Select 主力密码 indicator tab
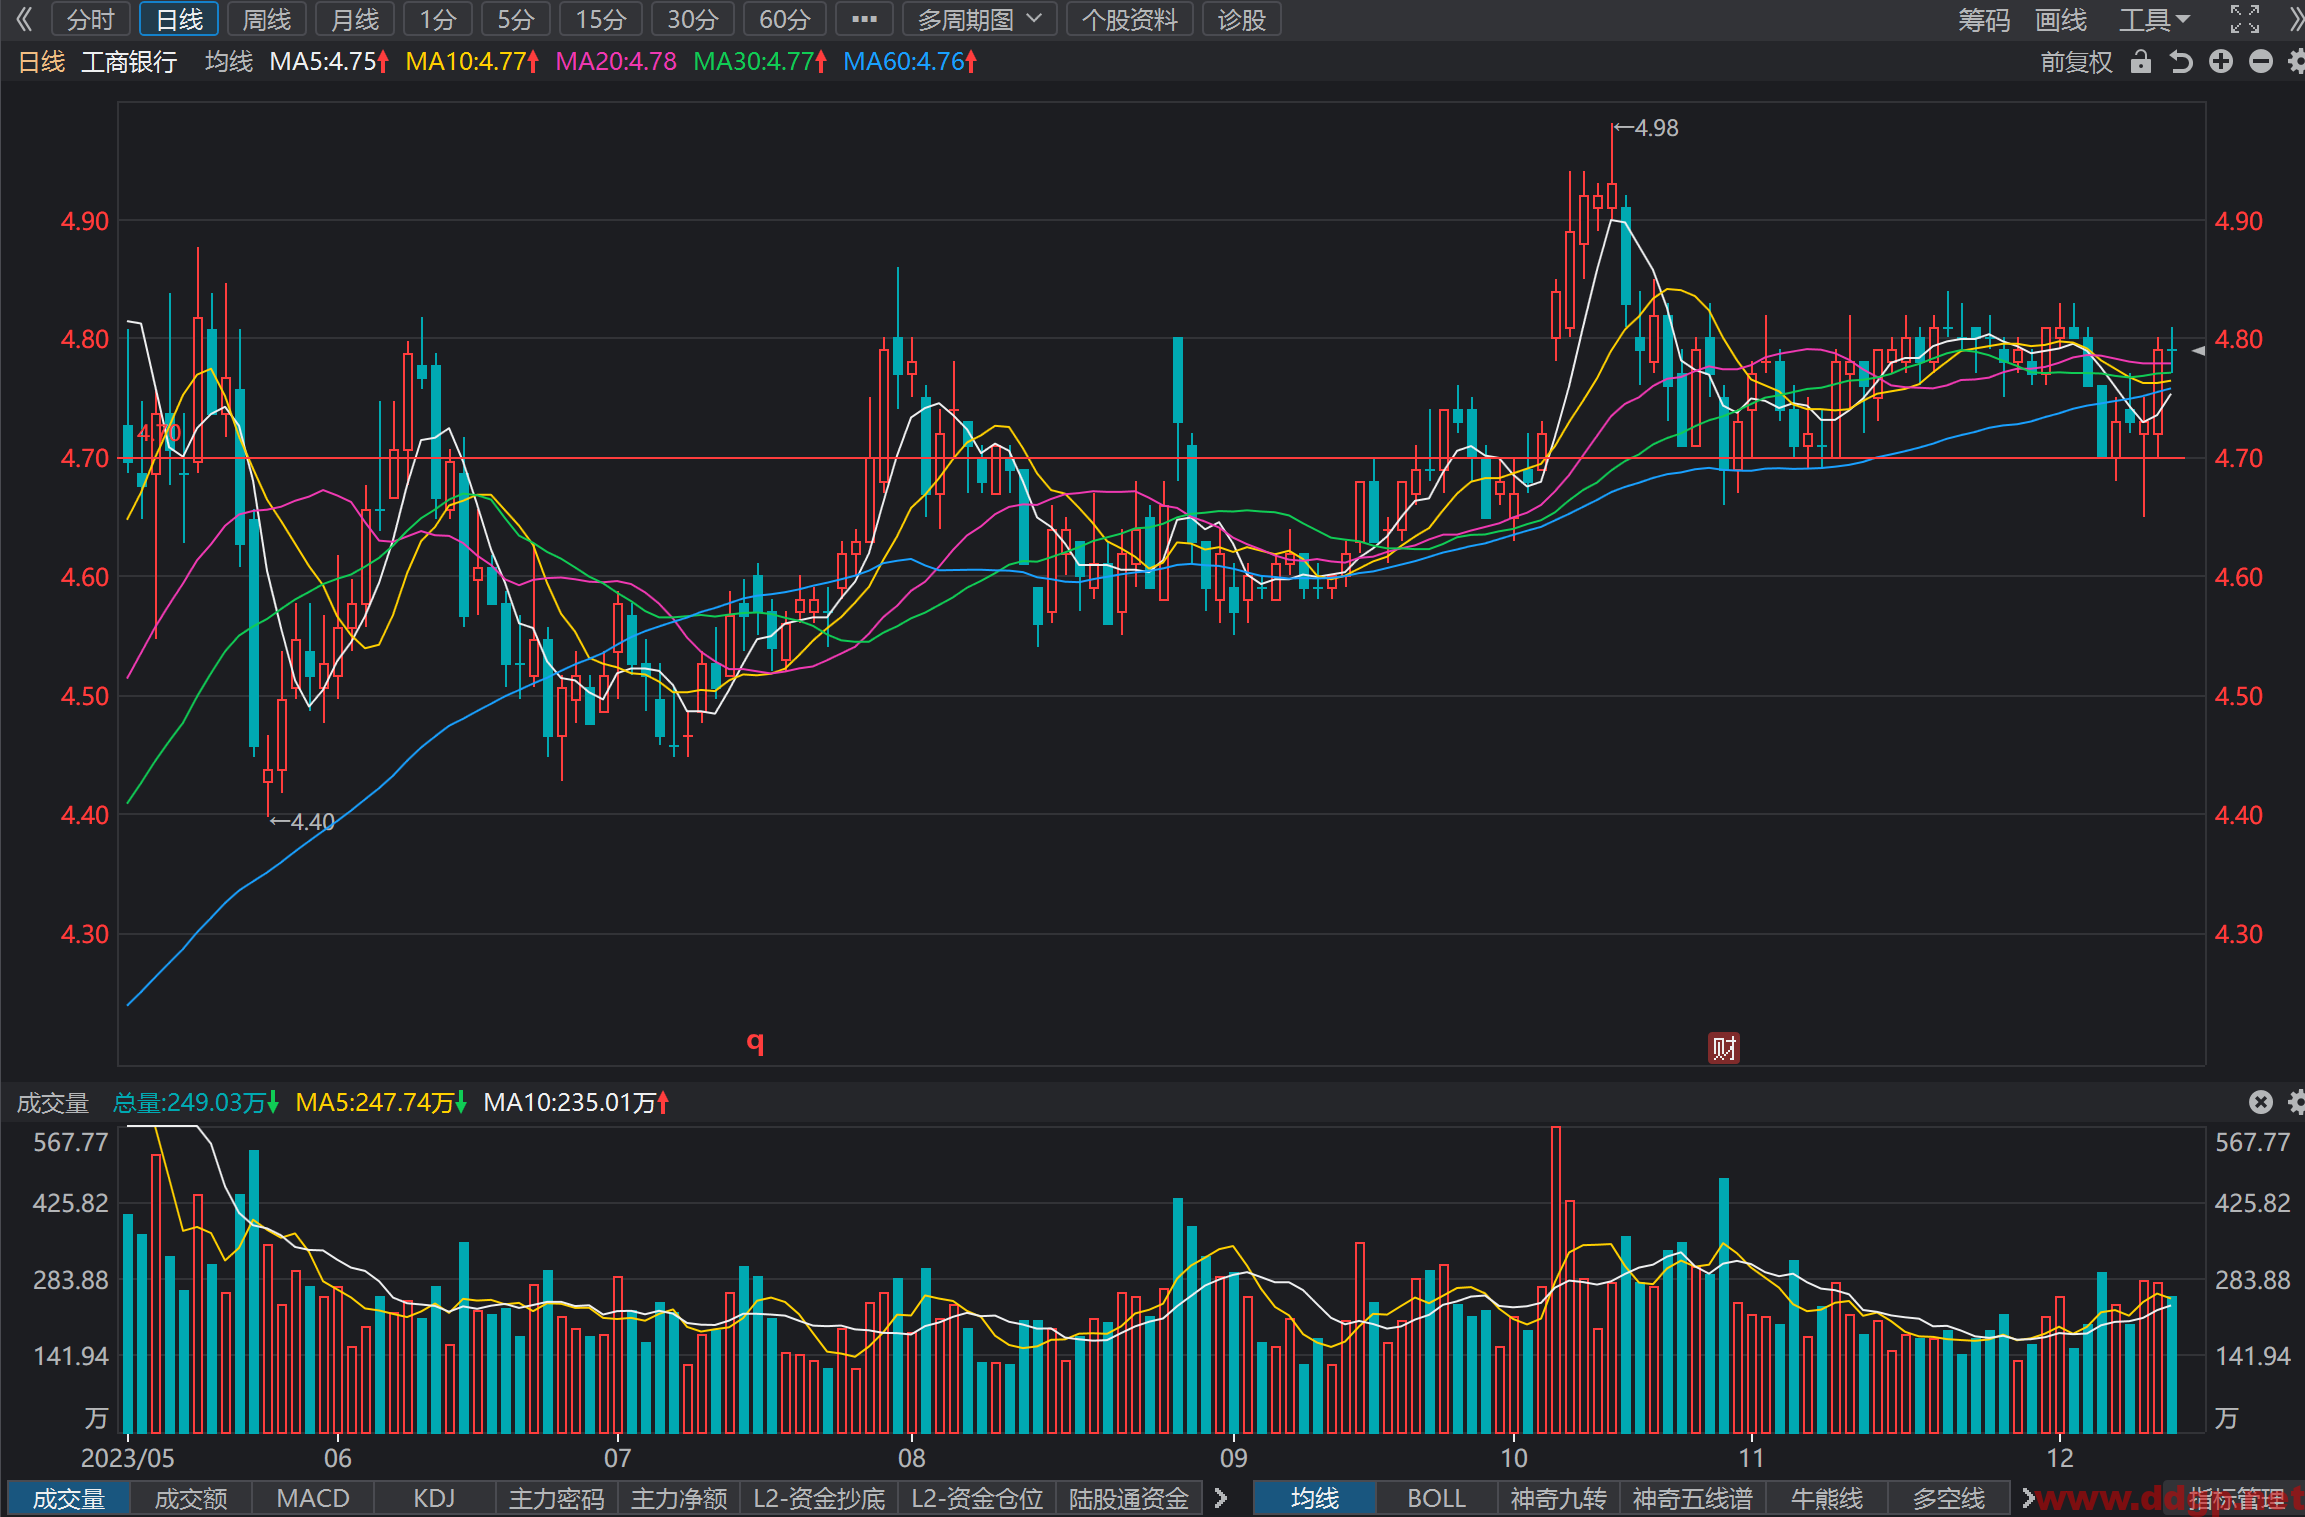 pyautogui.click(x=557, y=1498)
